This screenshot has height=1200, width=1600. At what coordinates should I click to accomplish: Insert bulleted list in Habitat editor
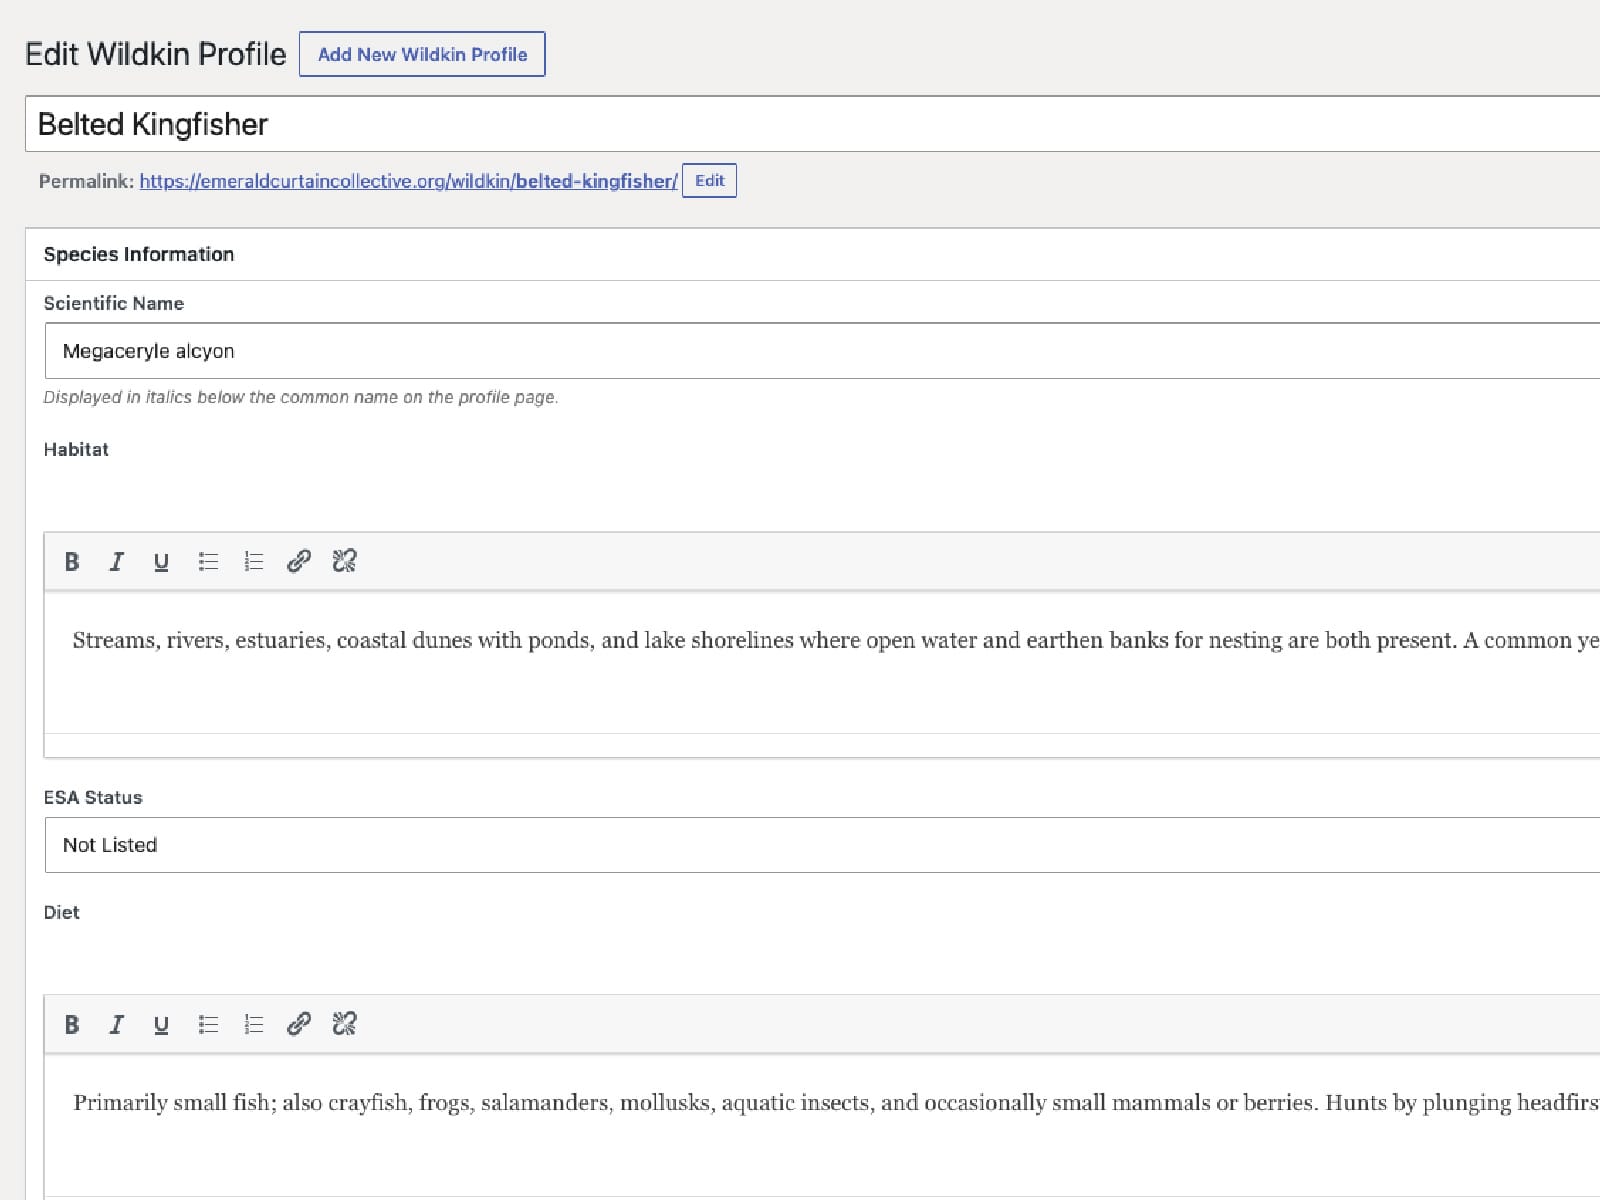208,561
